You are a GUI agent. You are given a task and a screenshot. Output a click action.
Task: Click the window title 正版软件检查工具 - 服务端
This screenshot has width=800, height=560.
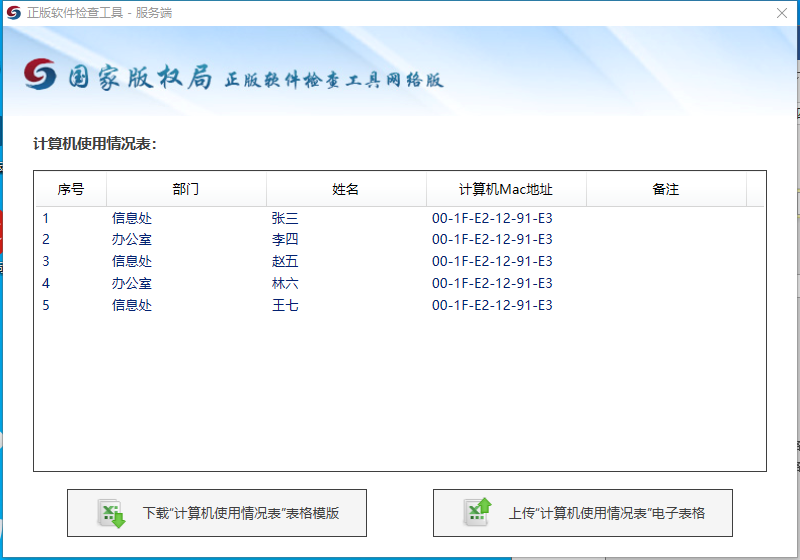tap(99, 13)
